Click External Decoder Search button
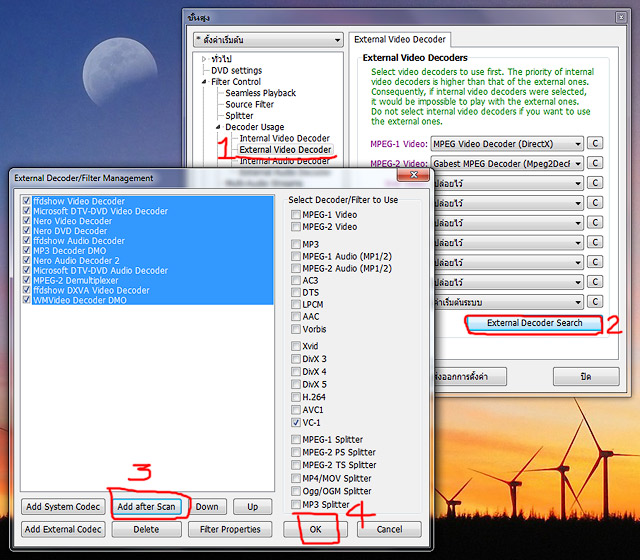Image resolution: width=640 pixels, height=560 pixels. tap(534, 323)
